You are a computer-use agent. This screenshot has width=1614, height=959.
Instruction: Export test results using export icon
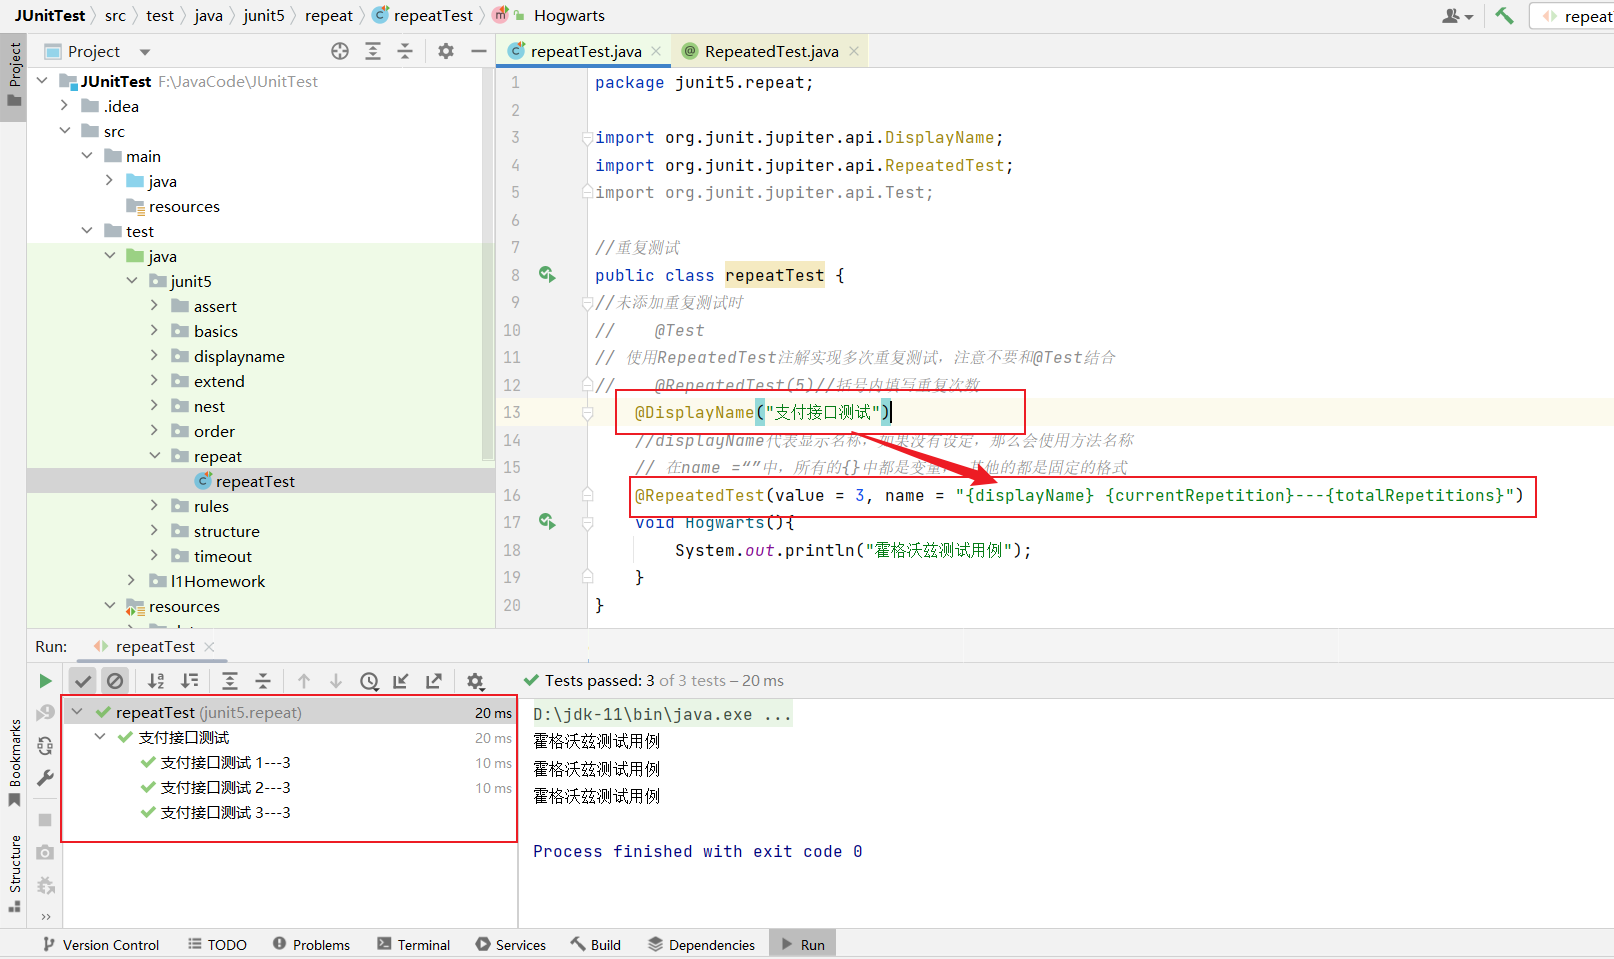(x=434, y=681)
